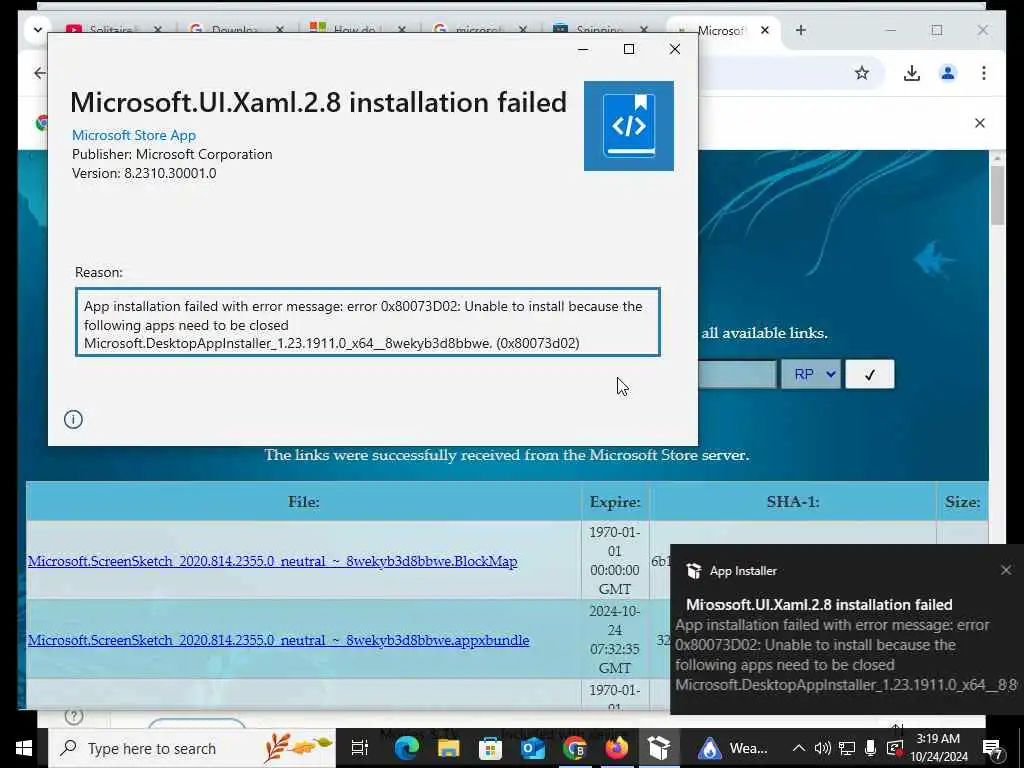Screen dimensions: 1024x768
Task: Go back with Chrome's back arrow
Action: [40, 73]
